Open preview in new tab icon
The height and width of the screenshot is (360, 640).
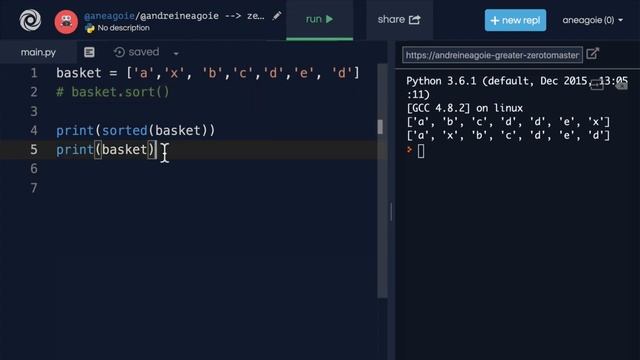(593, 53)
